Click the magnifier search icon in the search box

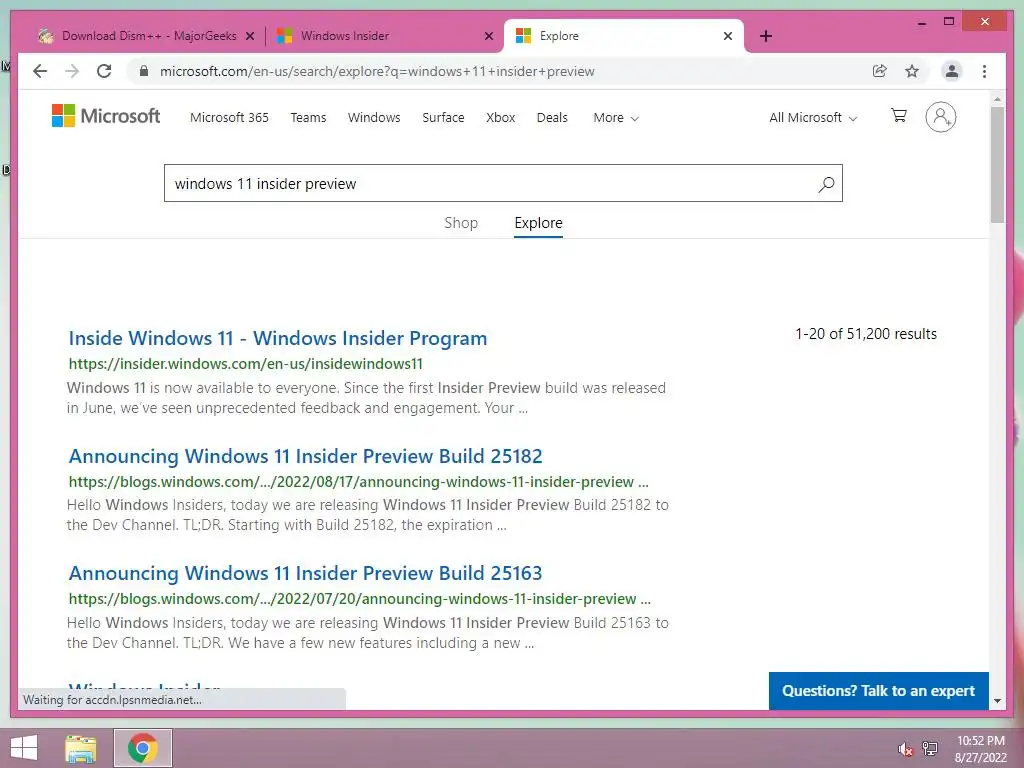click(826, 184)
